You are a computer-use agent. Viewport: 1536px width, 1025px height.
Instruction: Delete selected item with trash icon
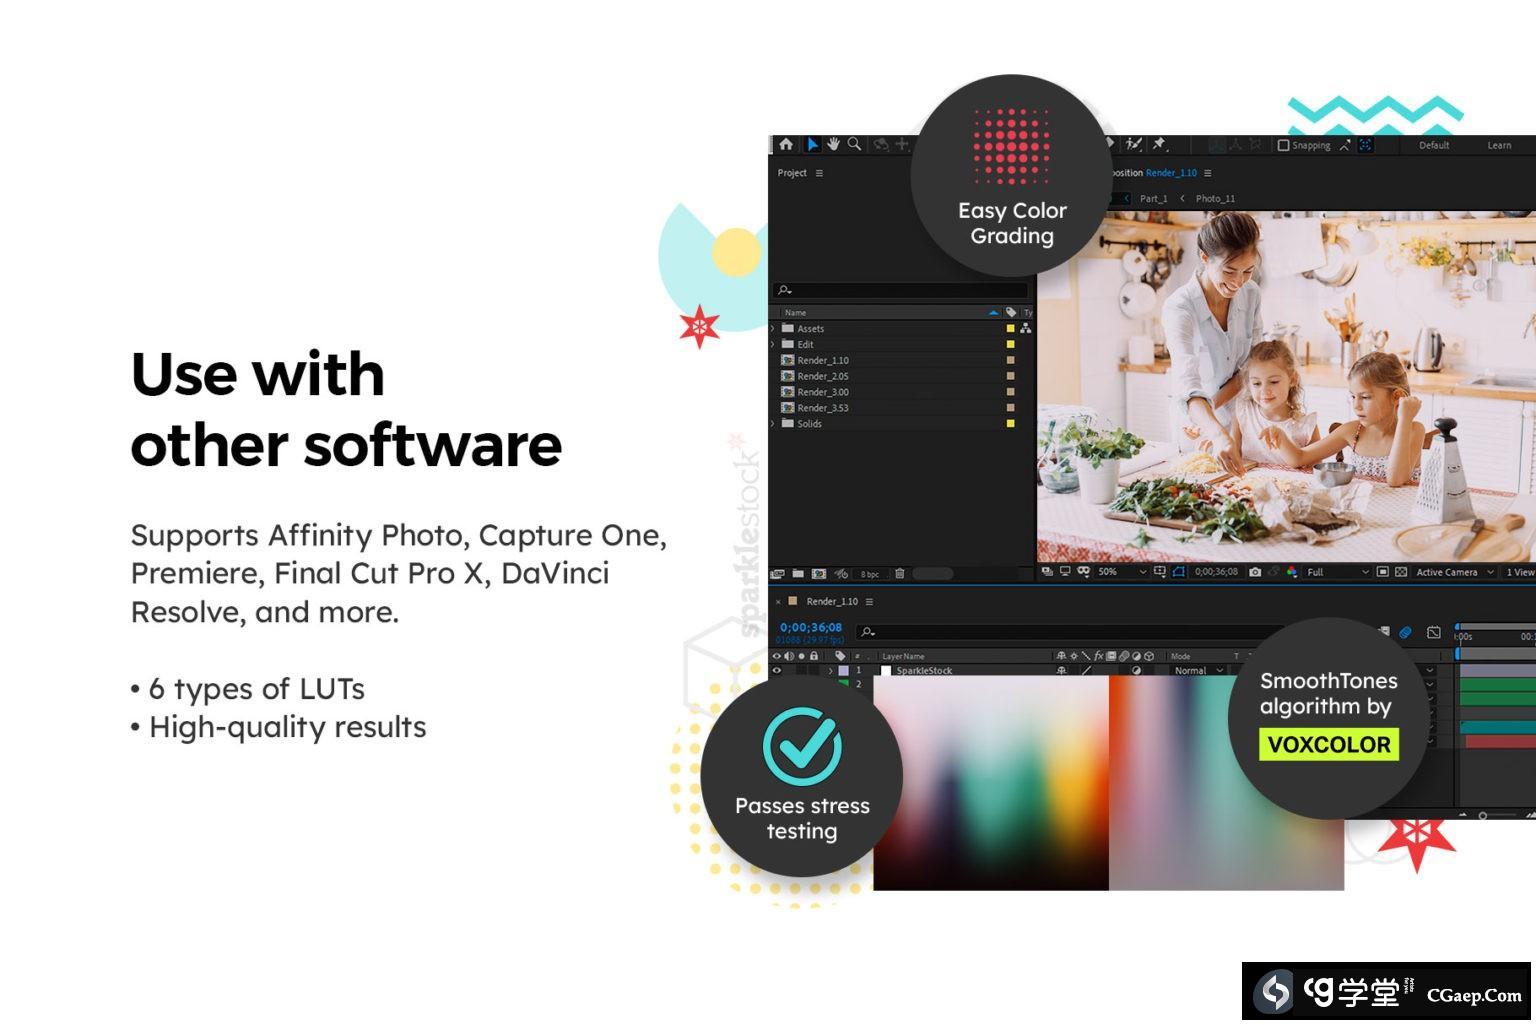[899, 574]
